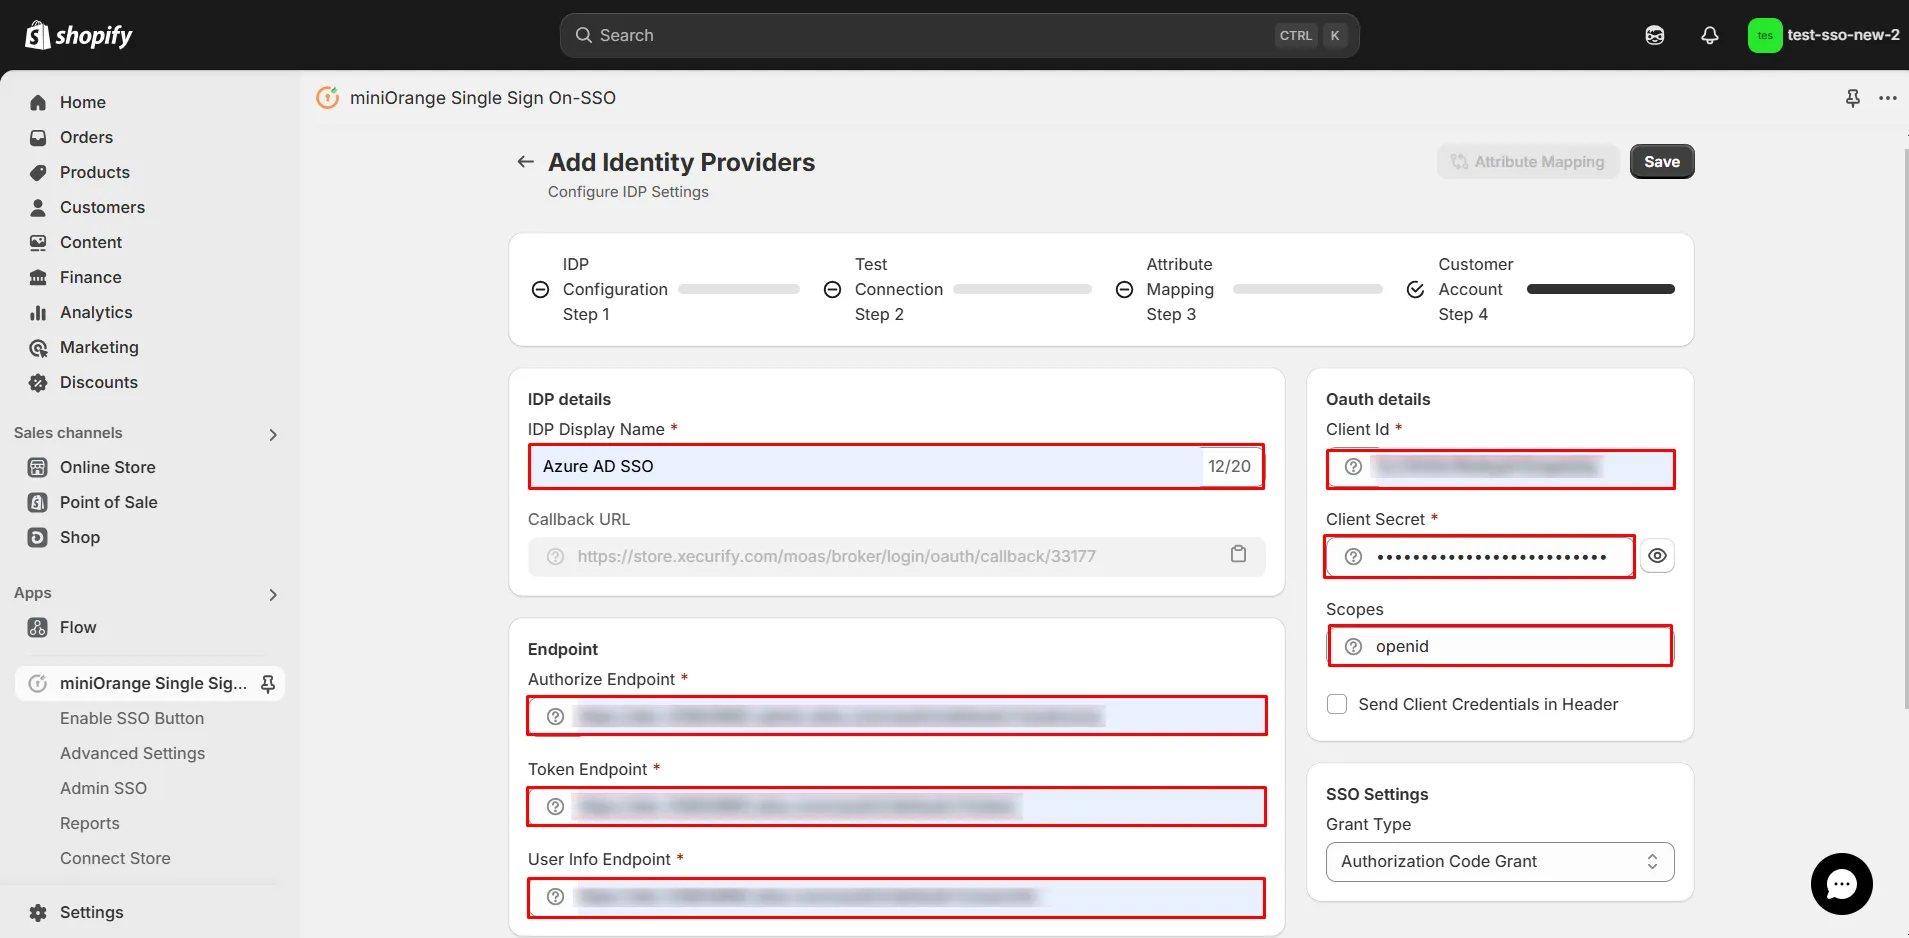The width and height of the screenshot is (1909, 938).
Task: Open the notifications bell
Action: pos(1710,35)
